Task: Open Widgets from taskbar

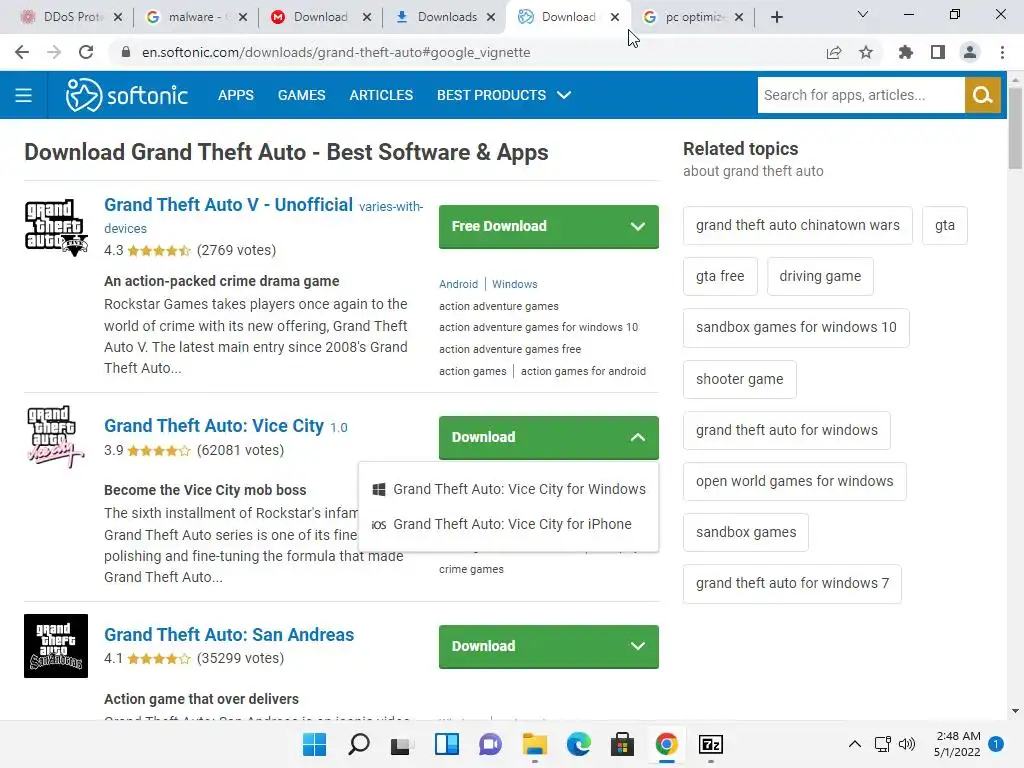Action: coord(447,744)
